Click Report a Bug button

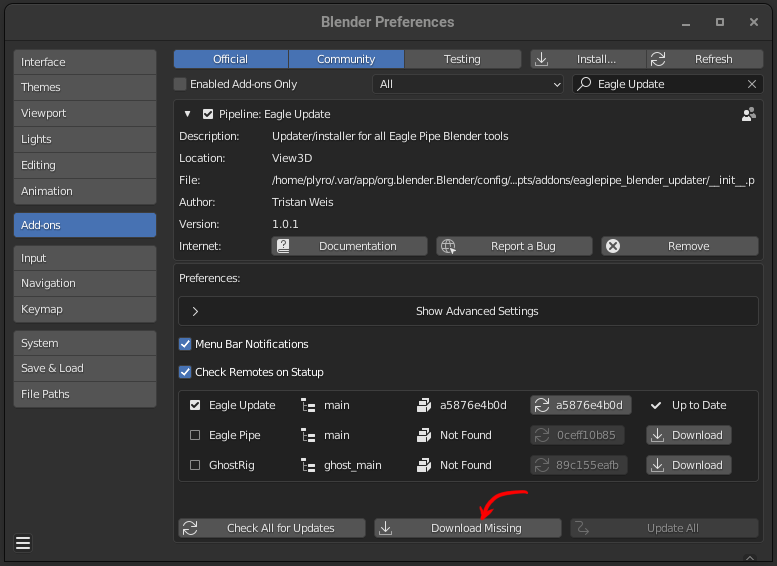(514, 246)
